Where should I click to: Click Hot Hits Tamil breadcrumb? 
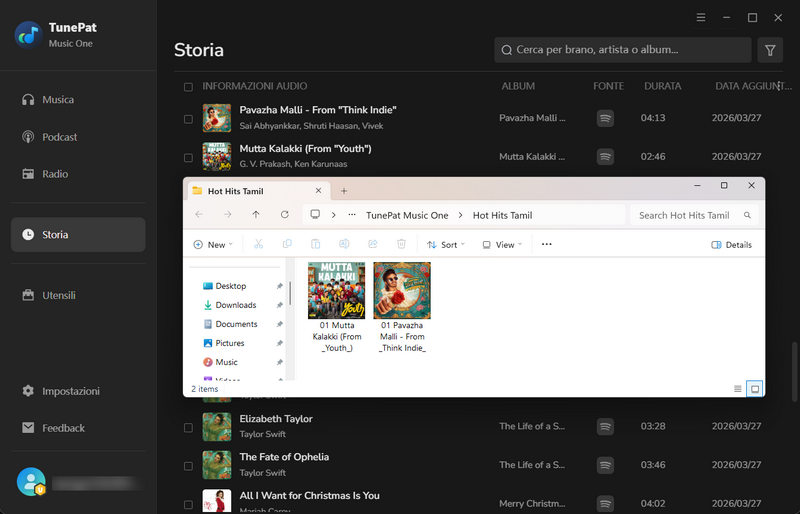coord(503,215)
